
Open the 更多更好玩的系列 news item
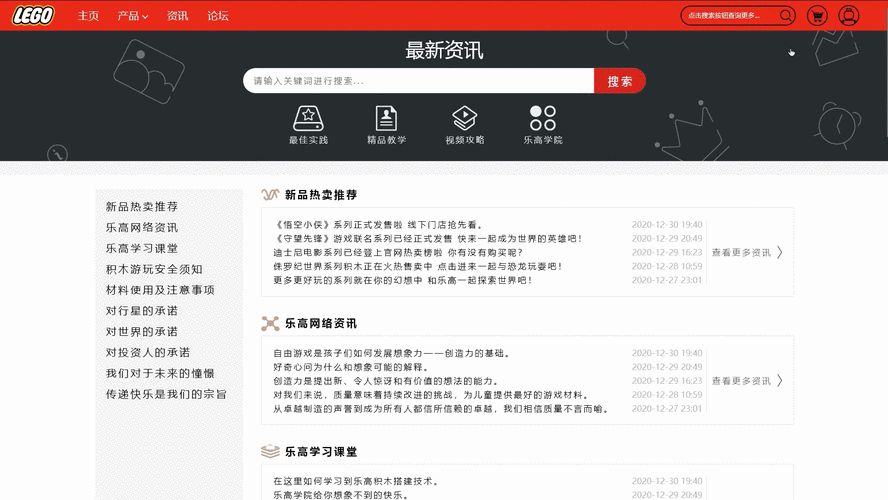tap(403, 280)
